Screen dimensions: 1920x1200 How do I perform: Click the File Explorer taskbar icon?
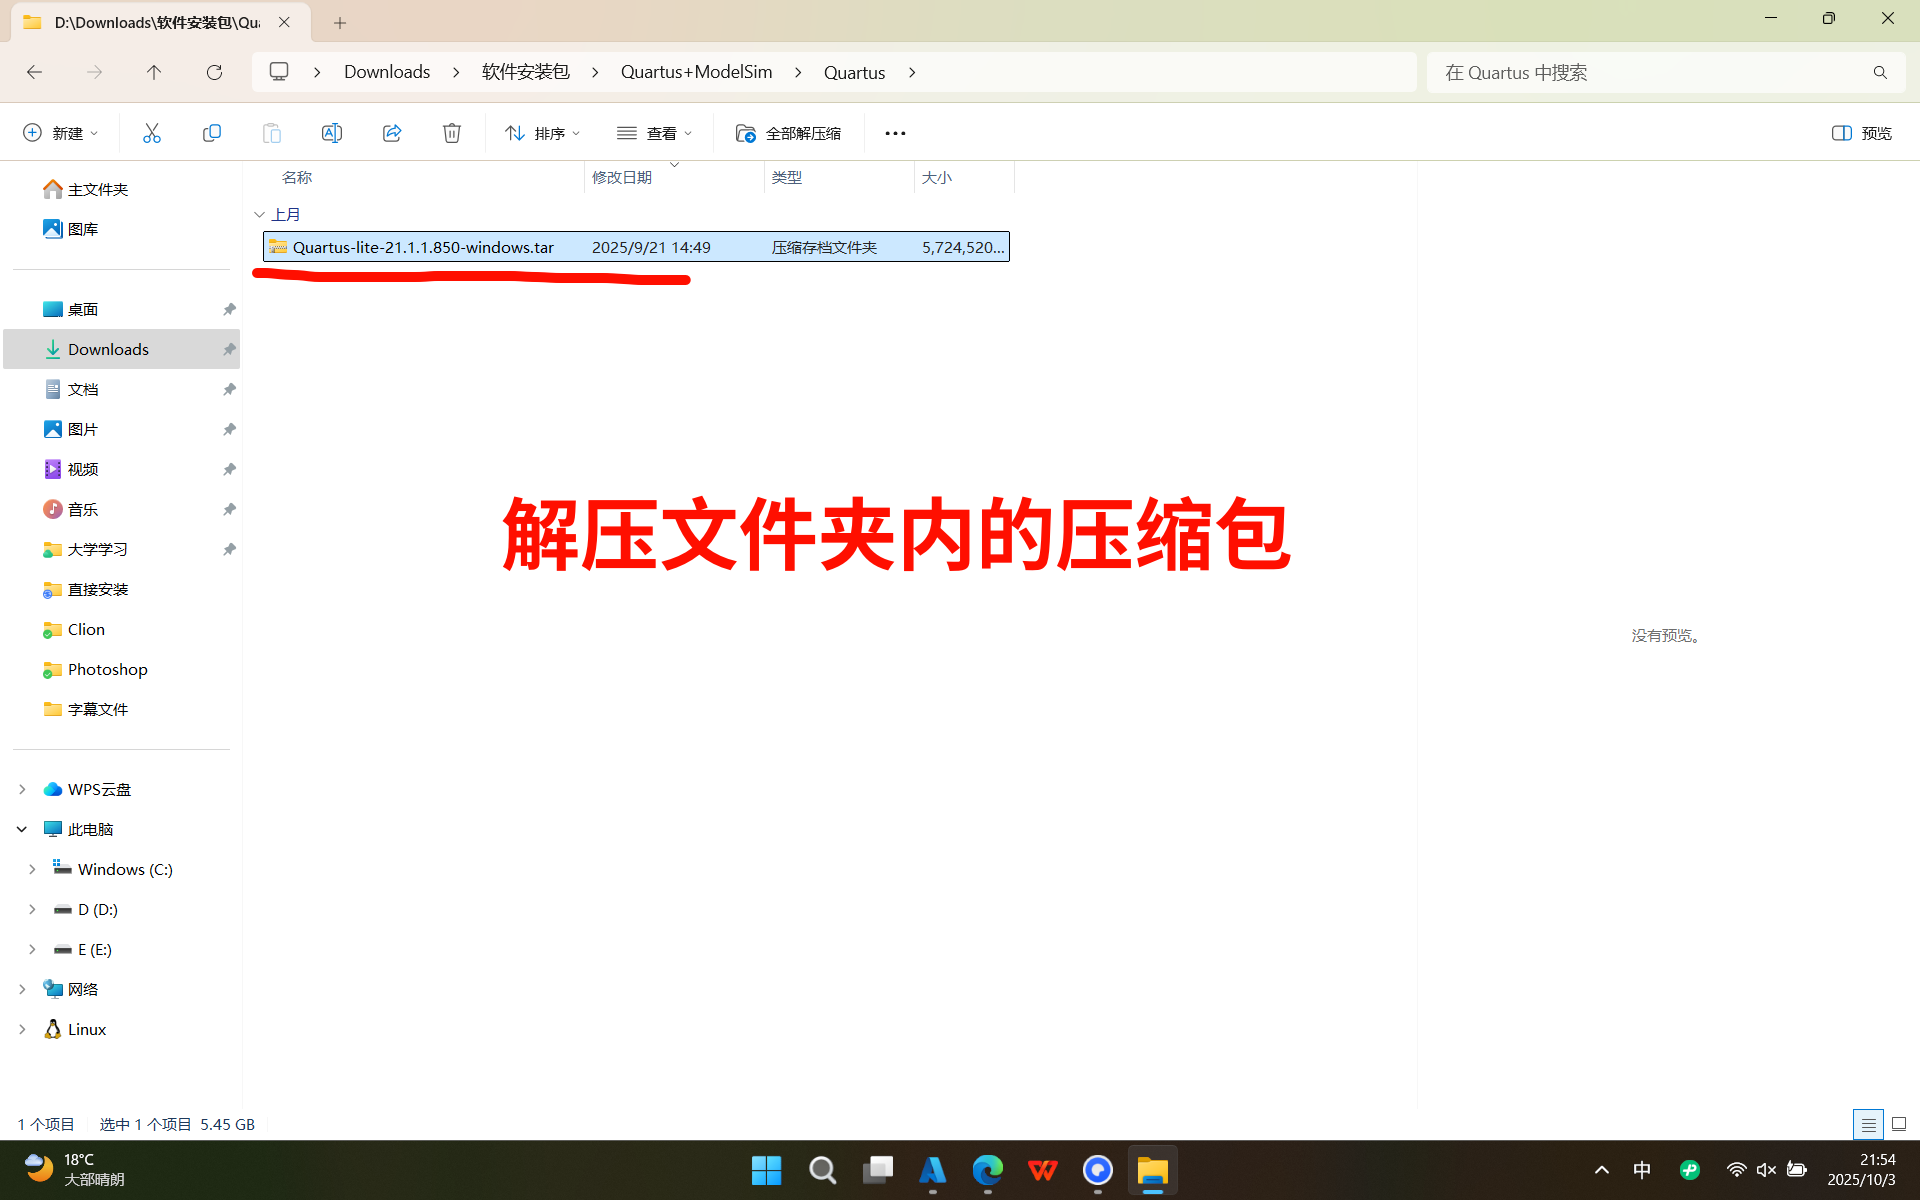pos(1153,1170)
